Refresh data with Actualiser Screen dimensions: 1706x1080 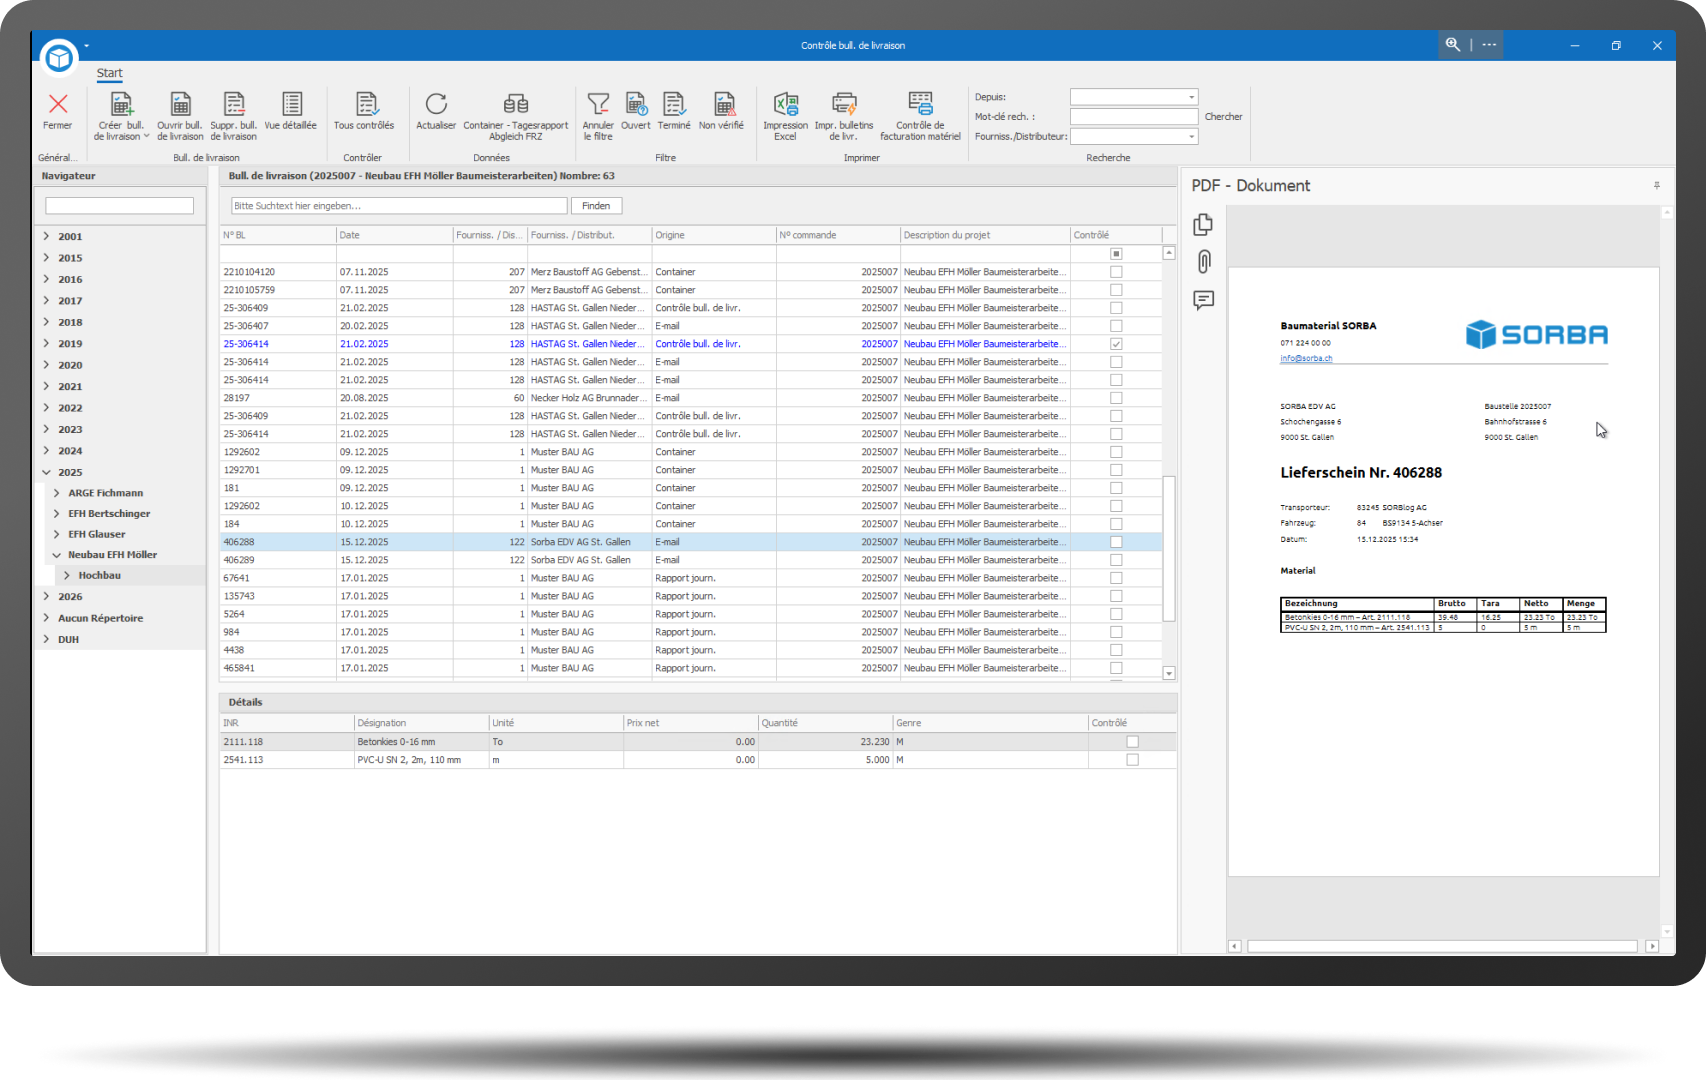[436, 104]
